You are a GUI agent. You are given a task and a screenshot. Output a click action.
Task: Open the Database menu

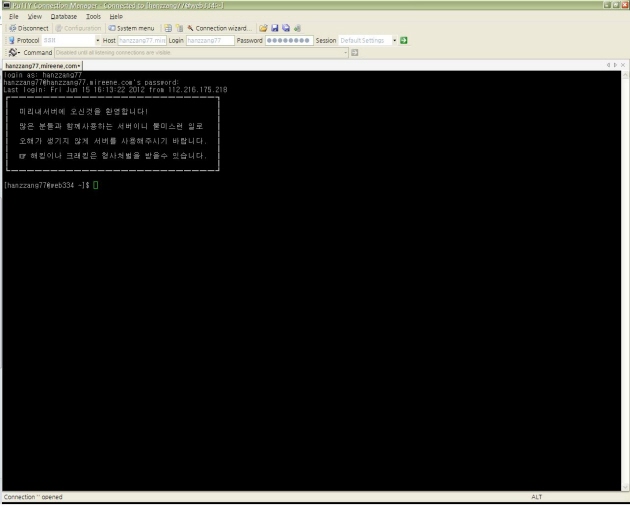(x=63, y=17)
